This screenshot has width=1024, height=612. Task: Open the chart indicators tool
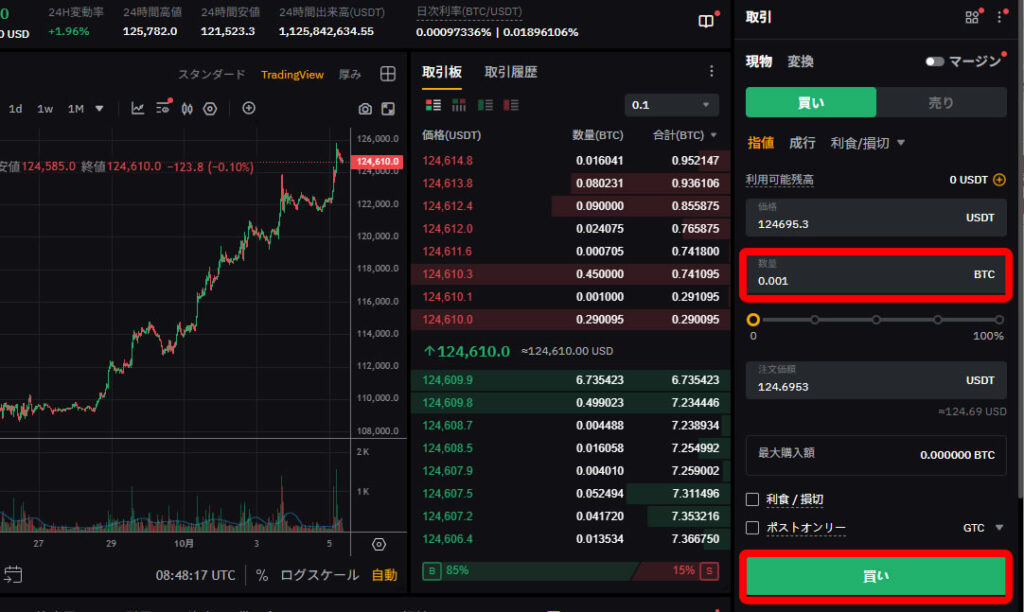pos(138,109)
